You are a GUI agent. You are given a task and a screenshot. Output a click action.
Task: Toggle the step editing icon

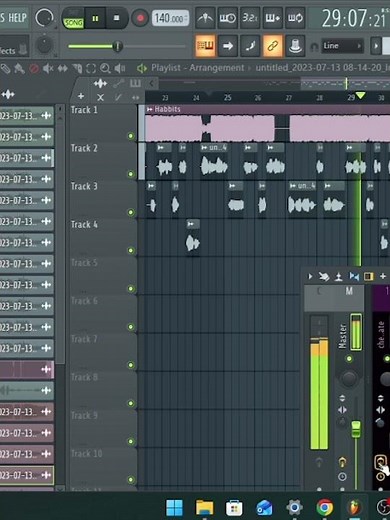250,46
